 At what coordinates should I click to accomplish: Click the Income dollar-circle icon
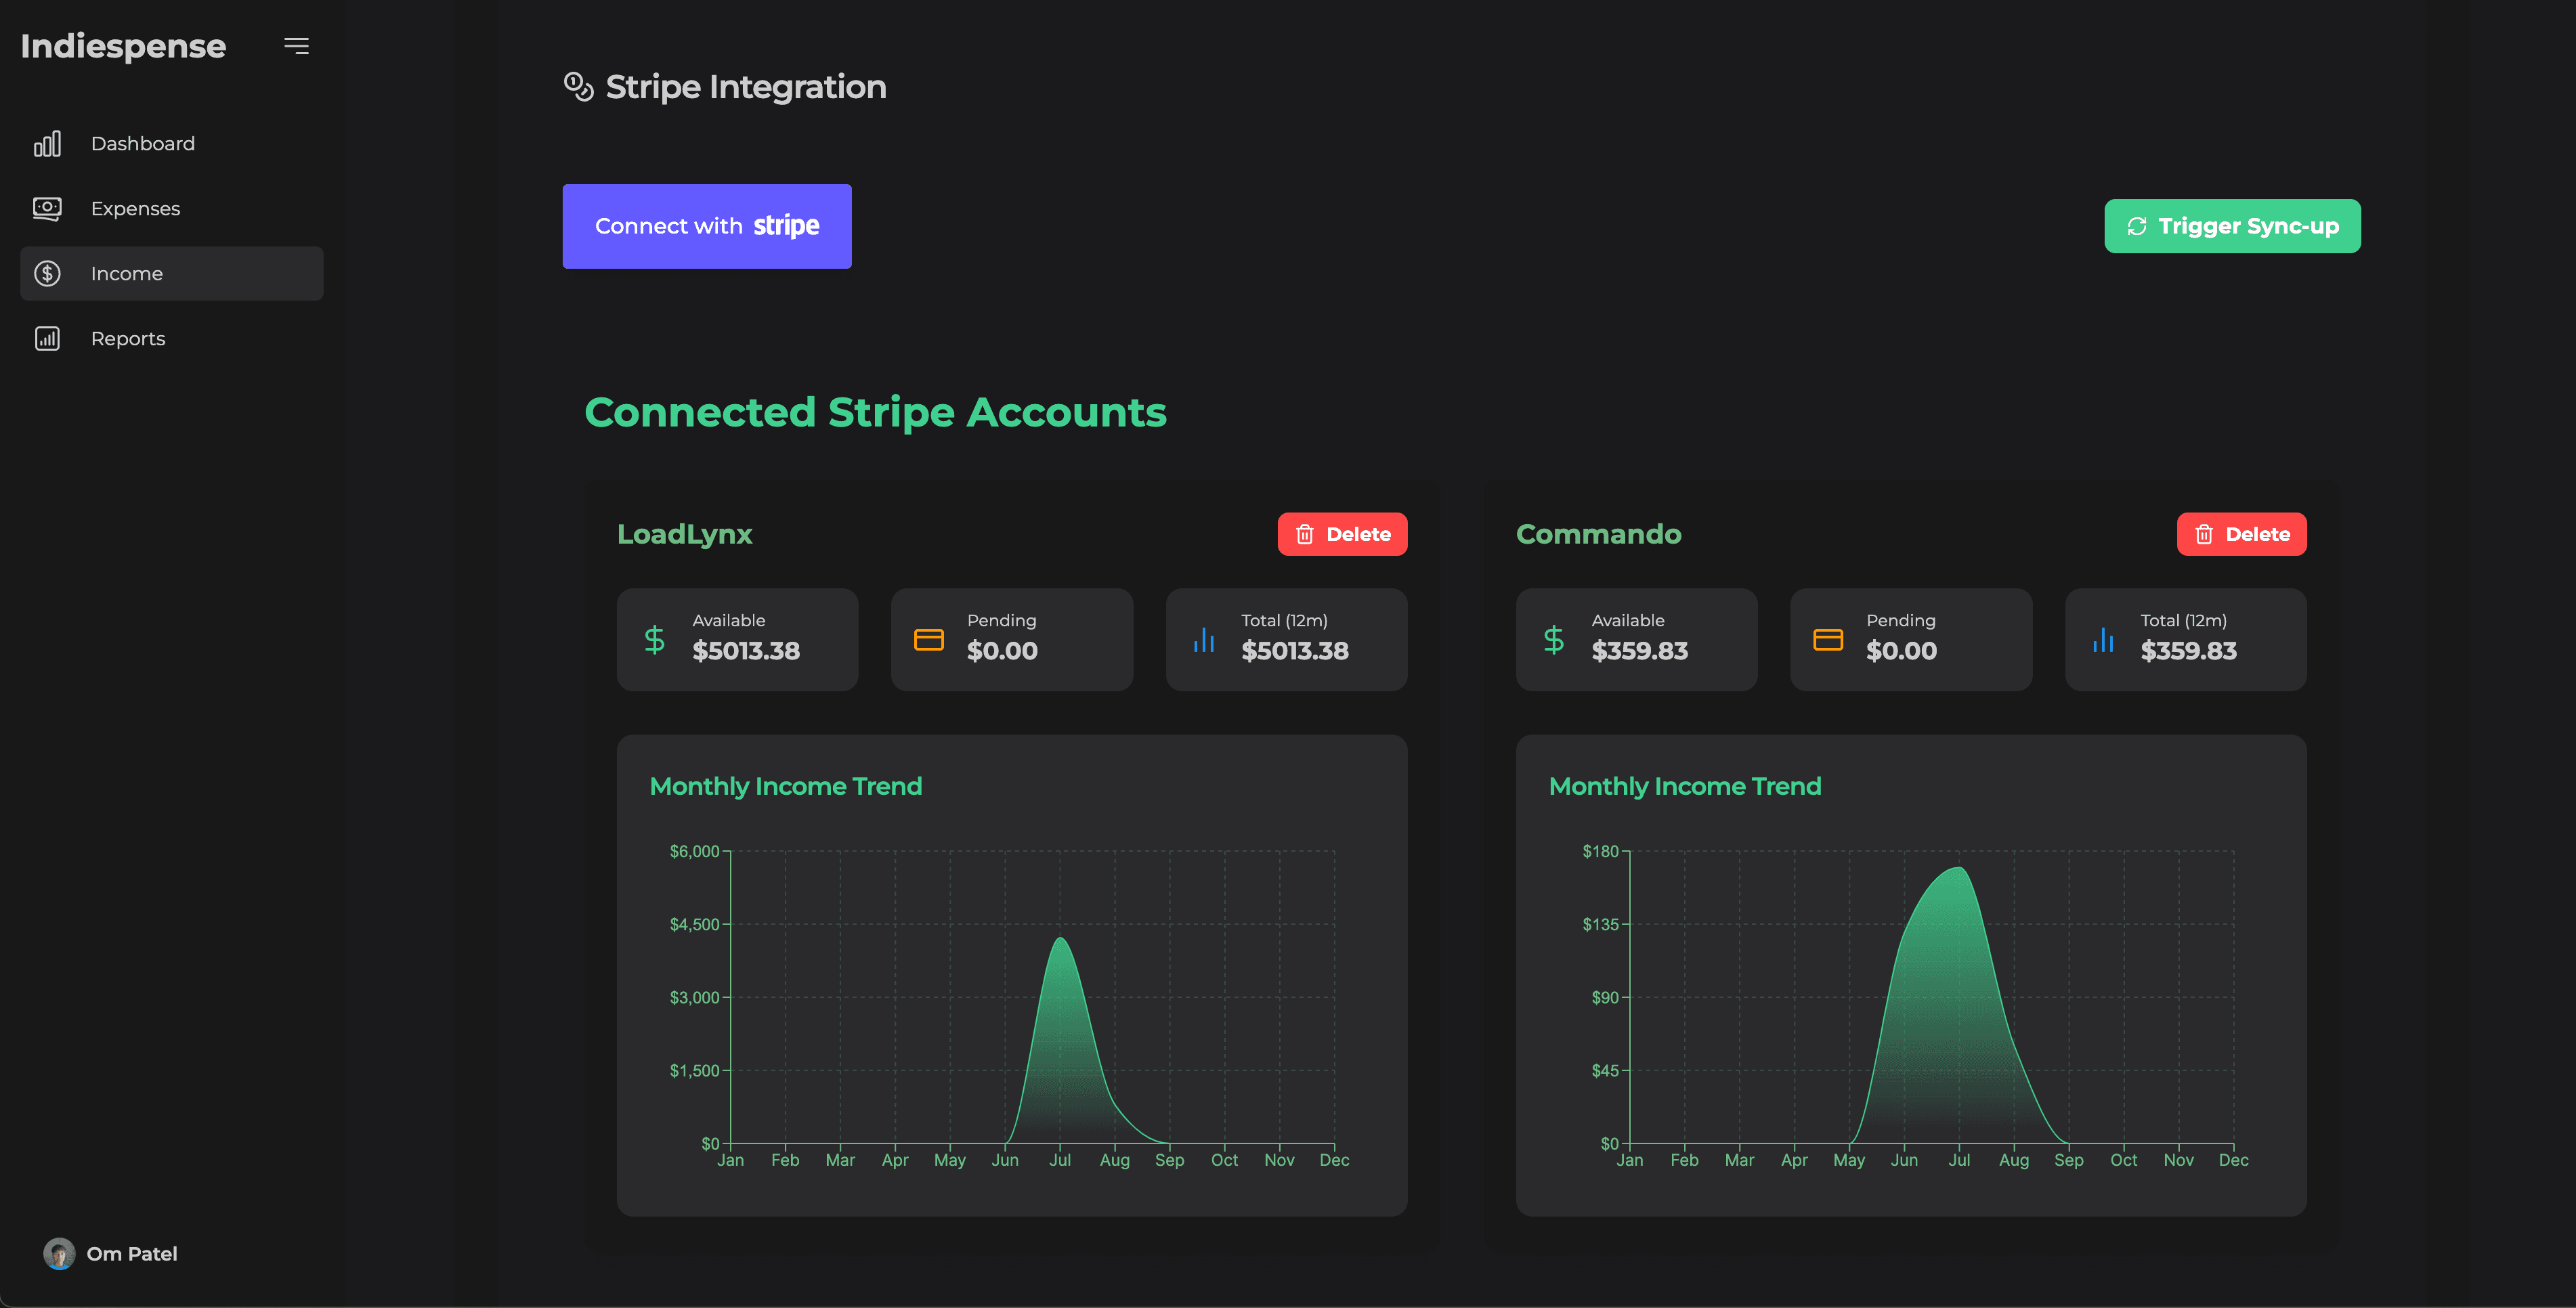pos(47,274)
